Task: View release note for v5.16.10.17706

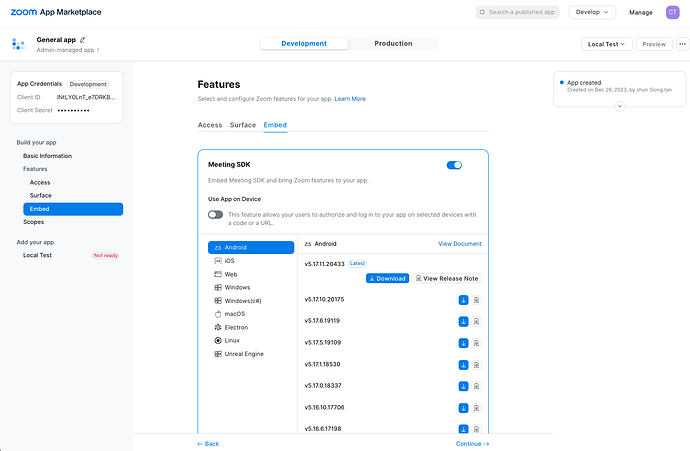Action: coord(476,408)
